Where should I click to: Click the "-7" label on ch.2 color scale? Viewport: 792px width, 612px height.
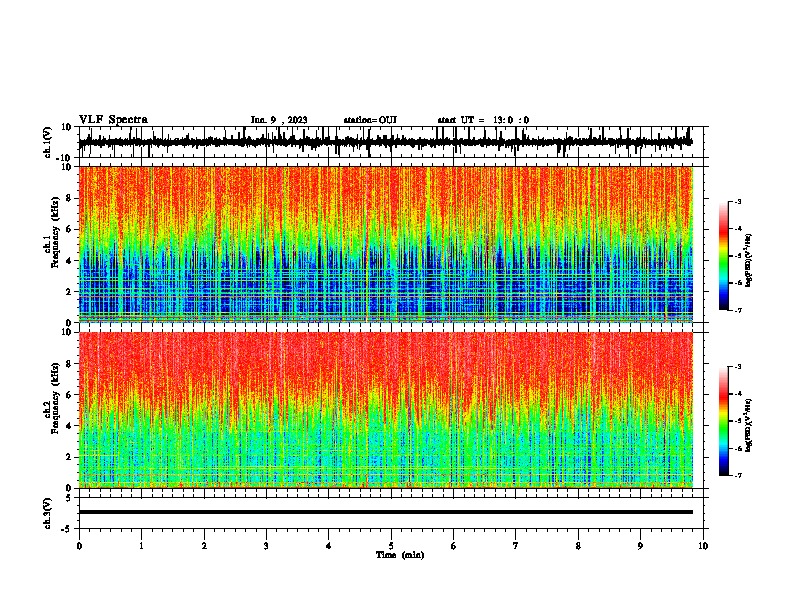pos(737,476)
